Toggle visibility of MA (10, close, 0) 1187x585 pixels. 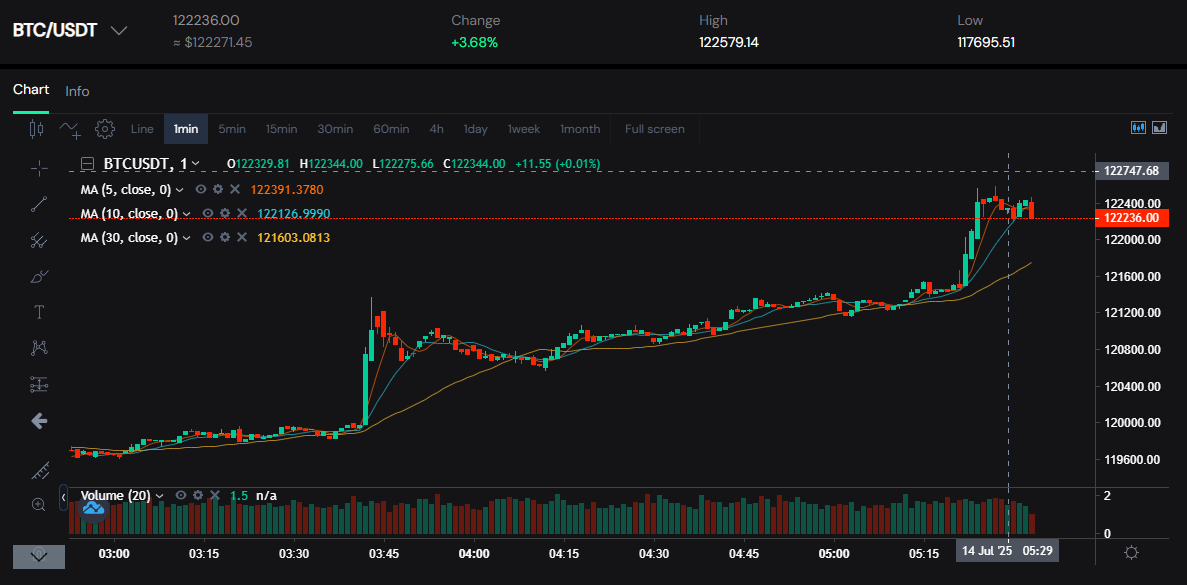[x=208, y=213]
